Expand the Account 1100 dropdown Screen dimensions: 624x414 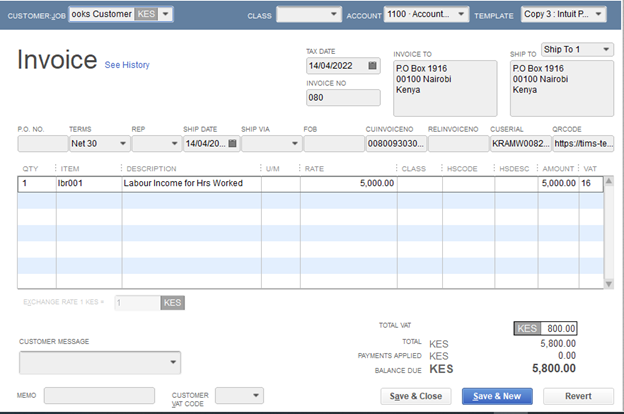pos(461,15)
